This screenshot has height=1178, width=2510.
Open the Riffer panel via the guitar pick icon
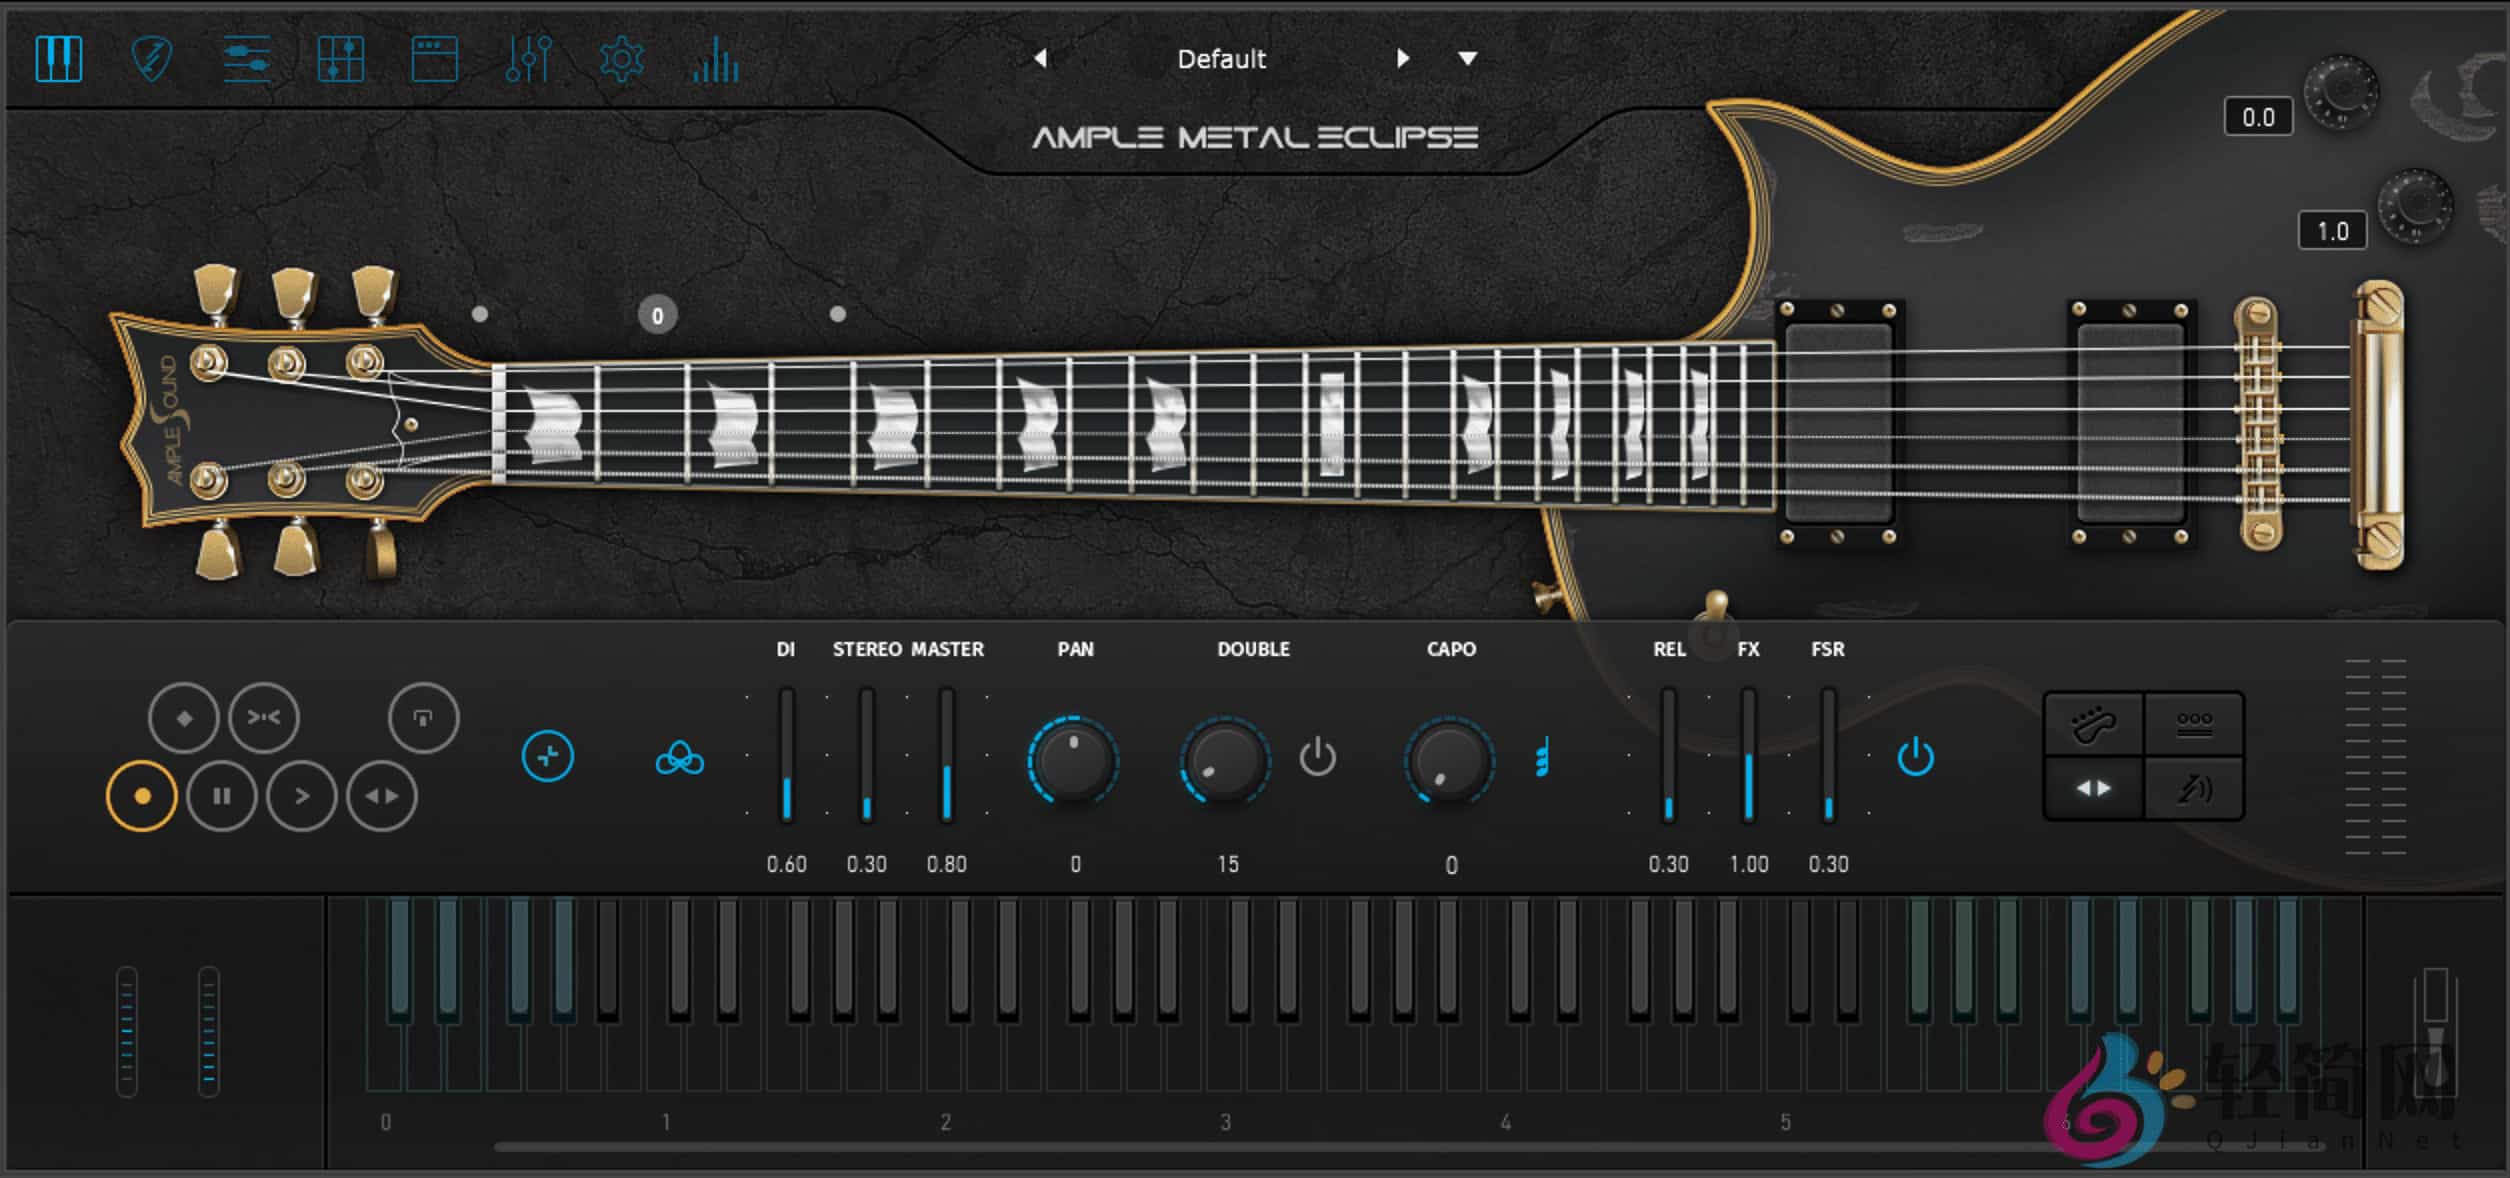(x=152, y=60)
